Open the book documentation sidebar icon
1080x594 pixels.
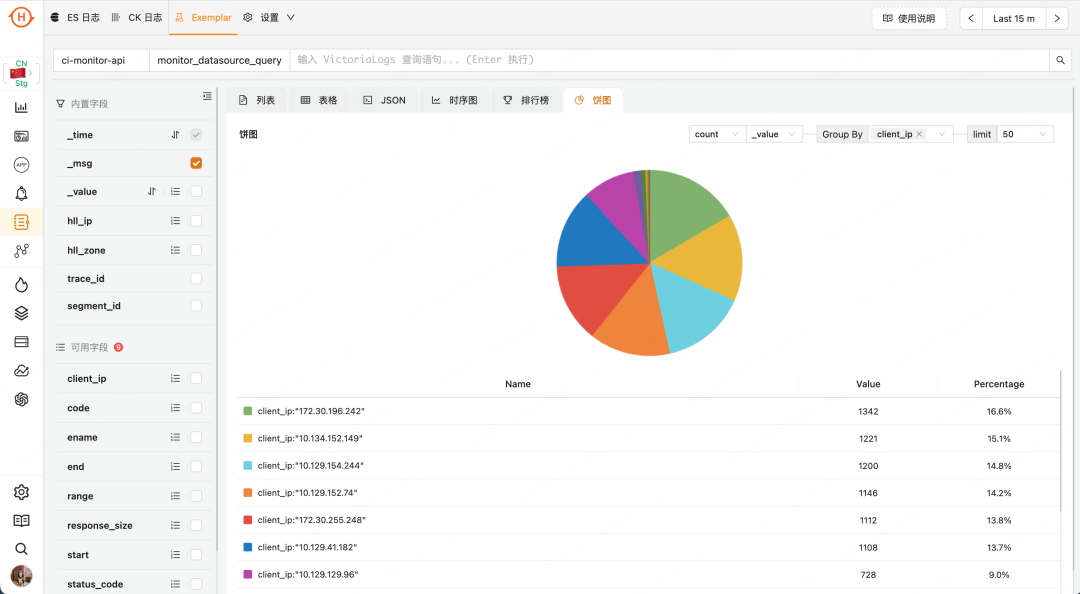pyautogui.click(x=21, y=521)
